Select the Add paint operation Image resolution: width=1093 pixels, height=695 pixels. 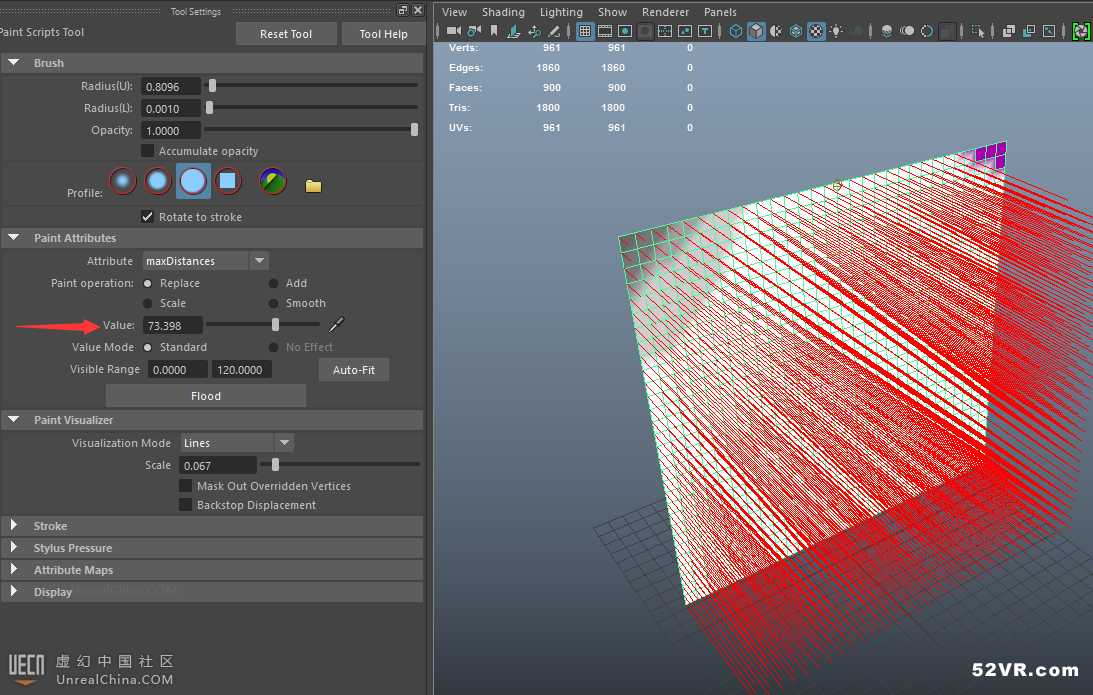[273, 283]
